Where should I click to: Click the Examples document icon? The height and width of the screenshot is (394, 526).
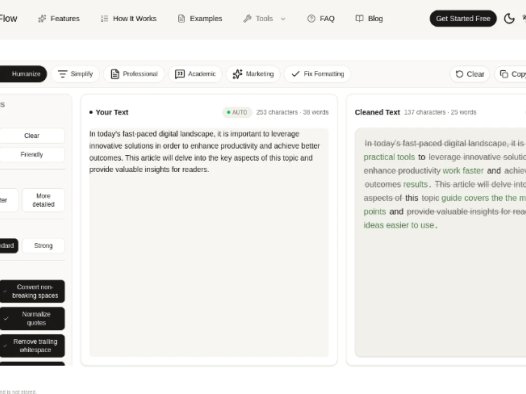point(181,18)
